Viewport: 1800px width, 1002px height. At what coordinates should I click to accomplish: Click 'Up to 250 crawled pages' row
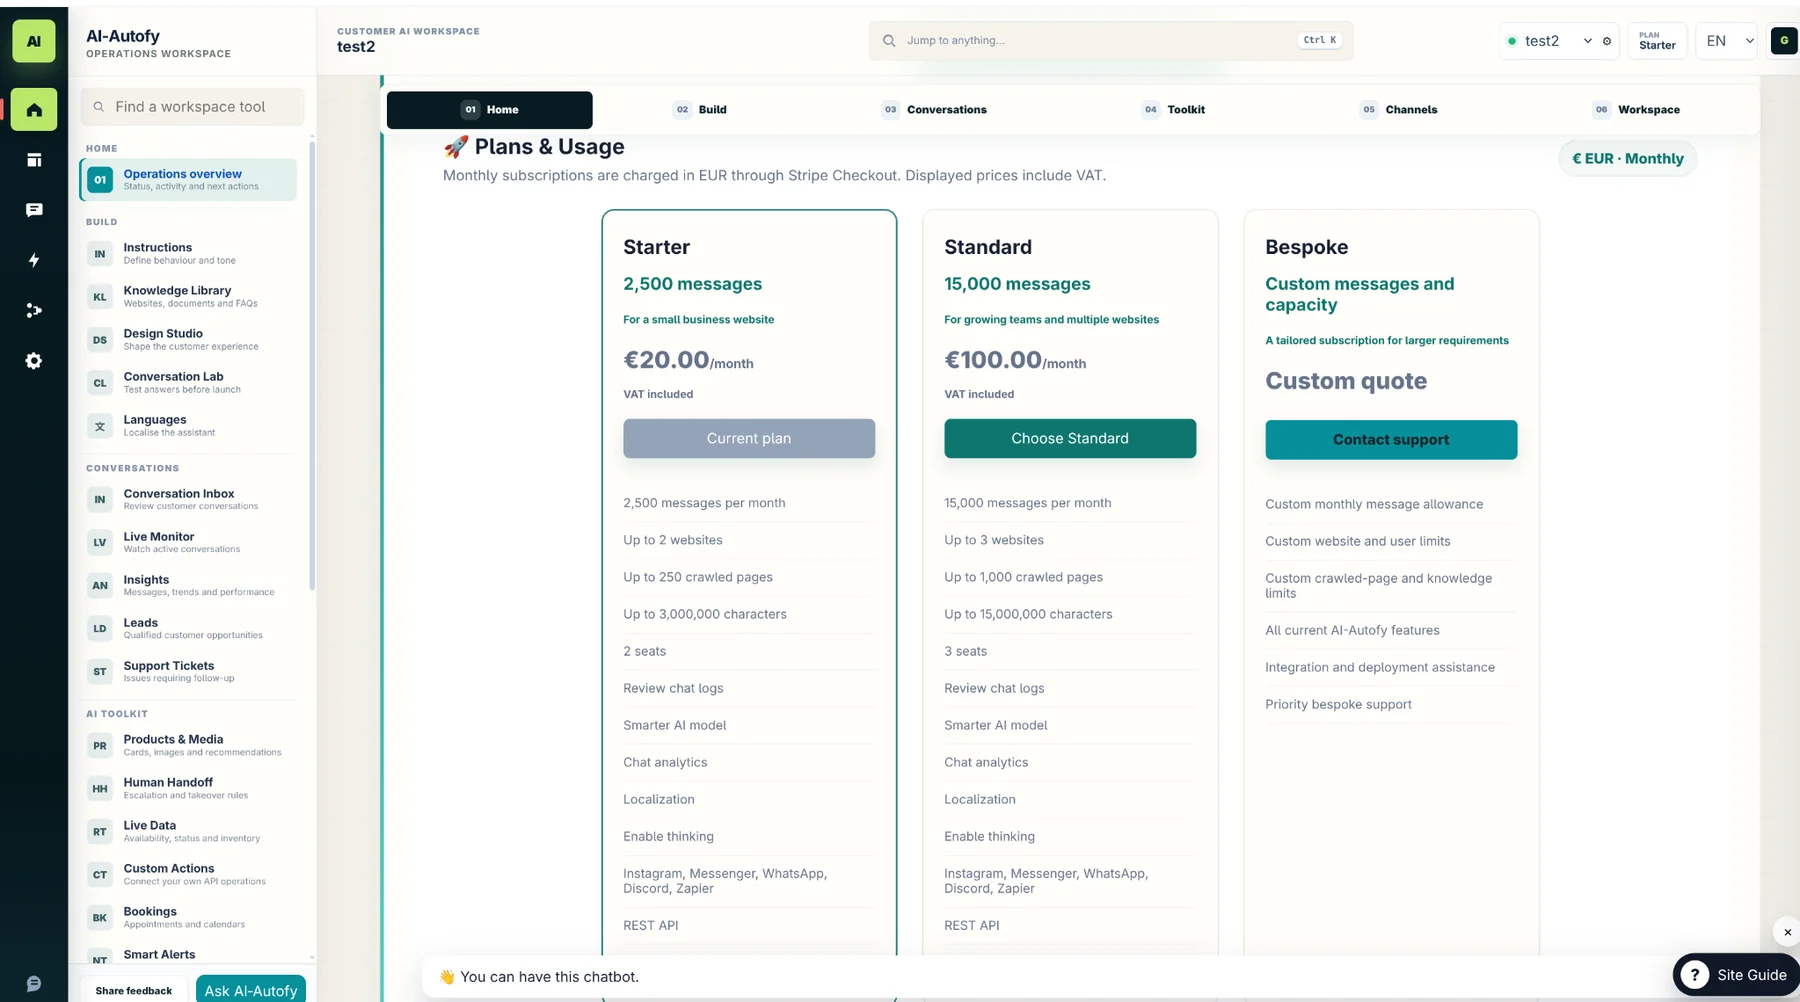pos(749,577)
